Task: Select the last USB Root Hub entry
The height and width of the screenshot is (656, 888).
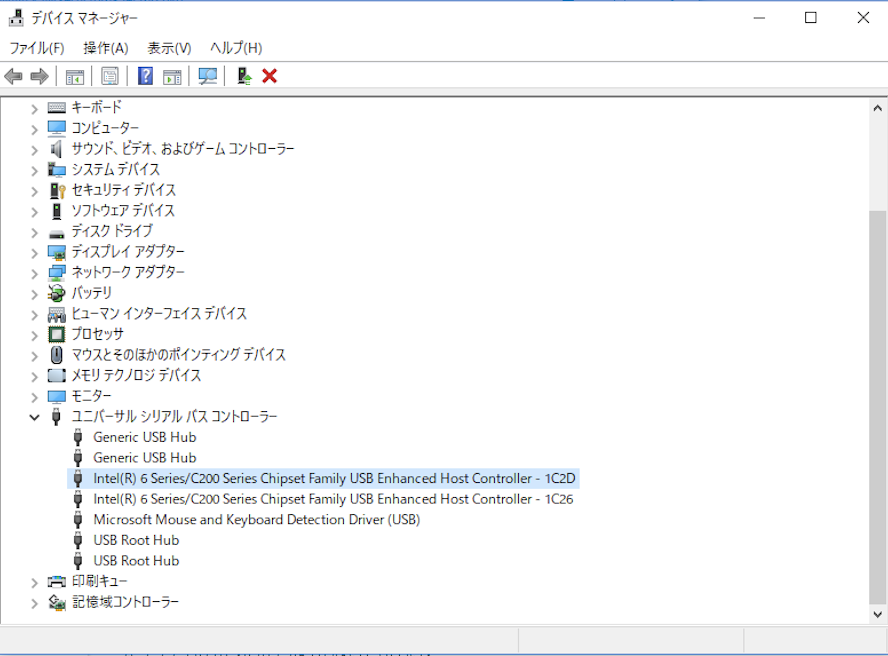Action: point(136,561)
